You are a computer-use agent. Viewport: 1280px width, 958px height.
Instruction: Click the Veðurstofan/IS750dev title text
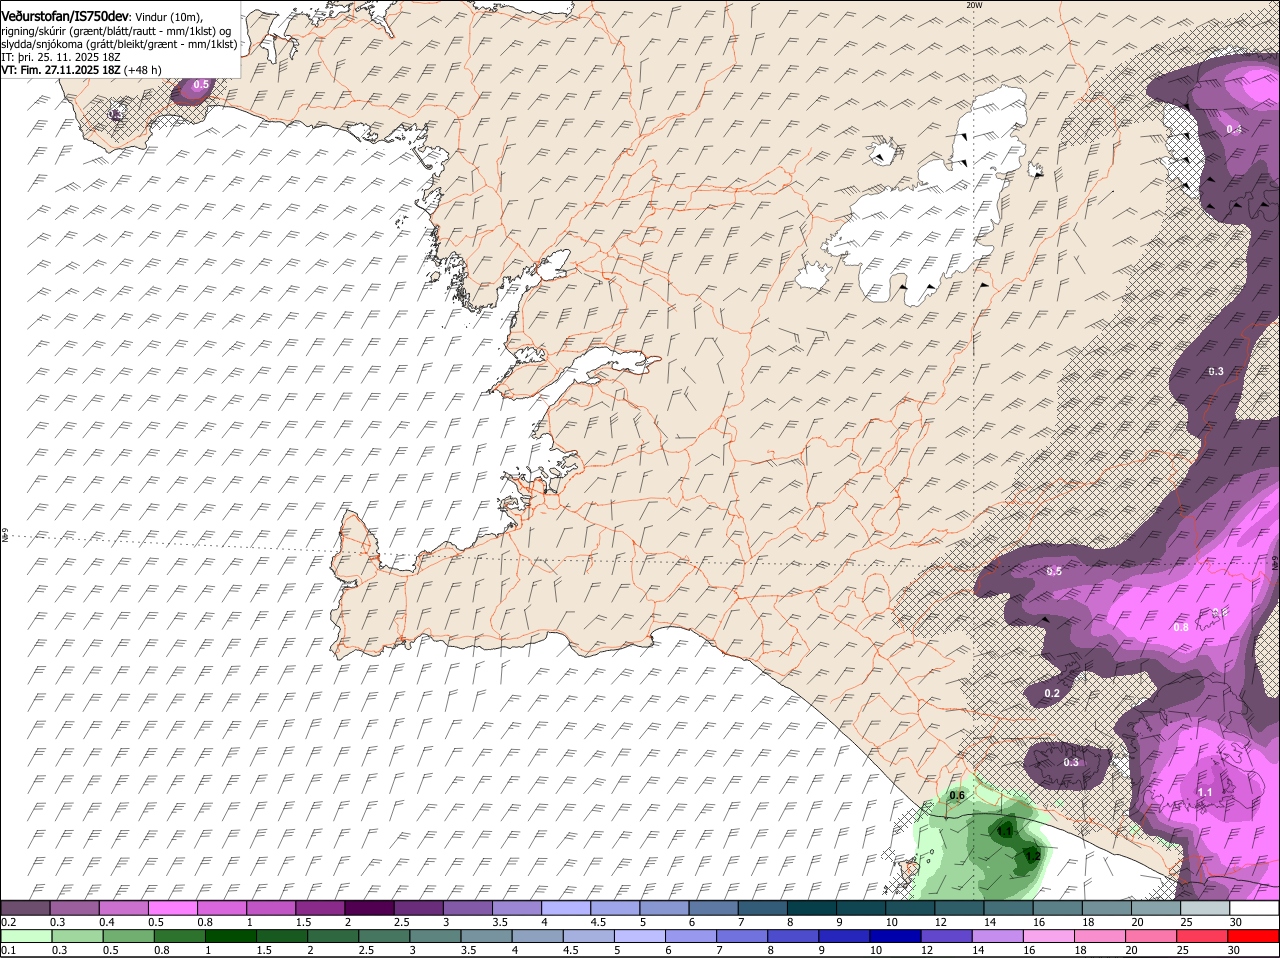point(65,16)
